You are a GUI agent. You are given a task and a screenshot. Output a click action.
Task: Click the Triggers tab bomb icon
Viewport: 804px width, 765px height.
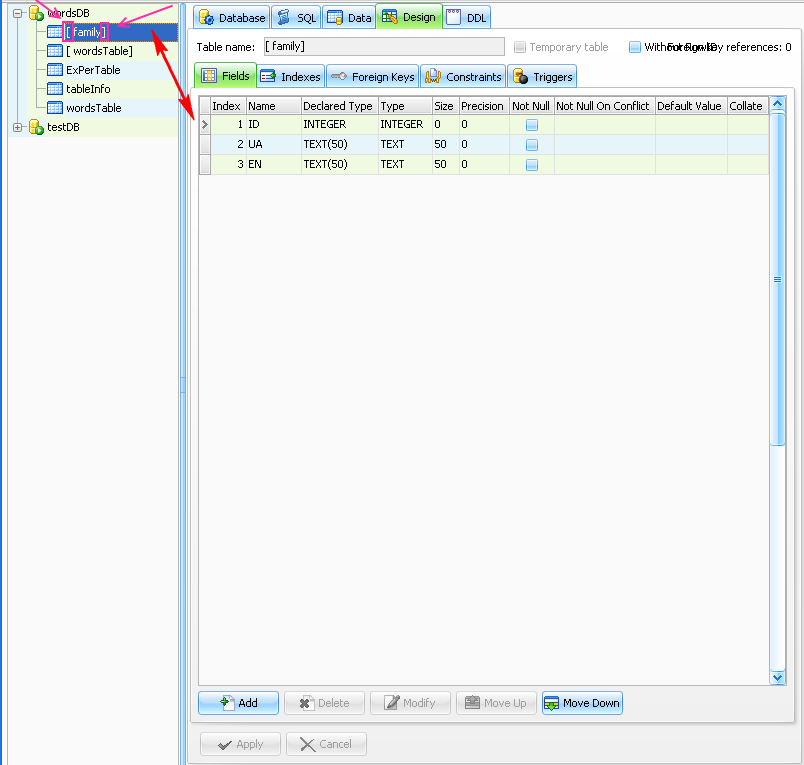pyautogui.click(x=520, y=77)
